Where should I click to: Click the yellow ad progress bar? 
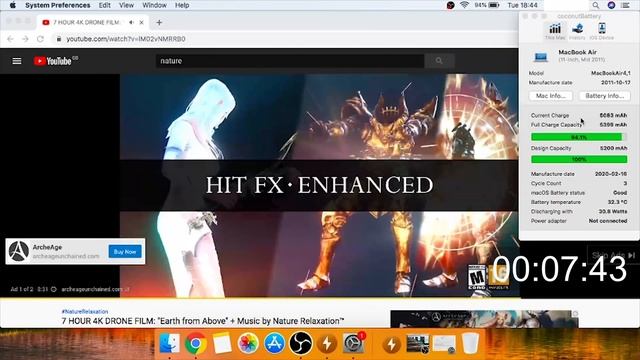tap(260, 298)
